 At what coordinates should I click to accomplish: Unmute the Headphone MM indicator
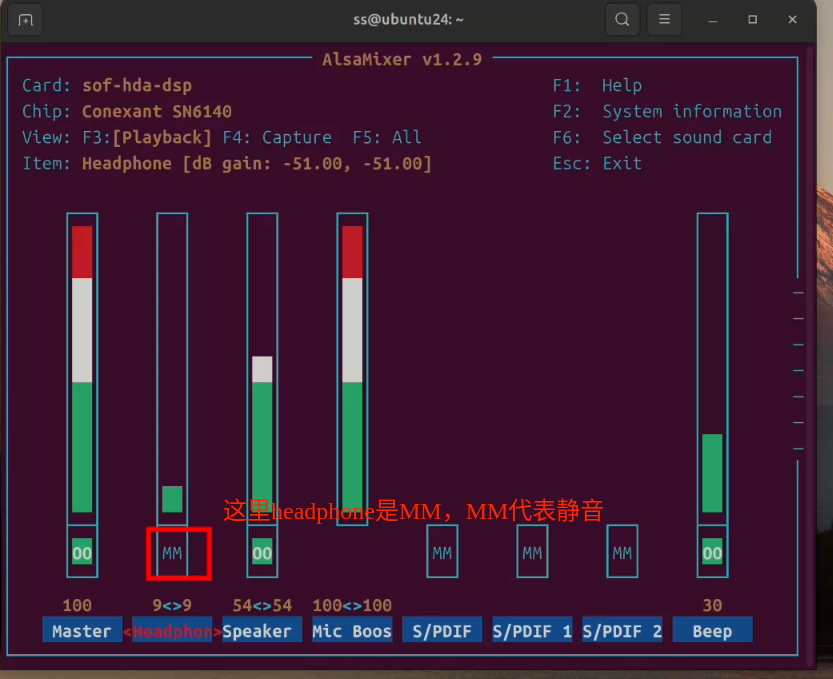coord(172,553)
